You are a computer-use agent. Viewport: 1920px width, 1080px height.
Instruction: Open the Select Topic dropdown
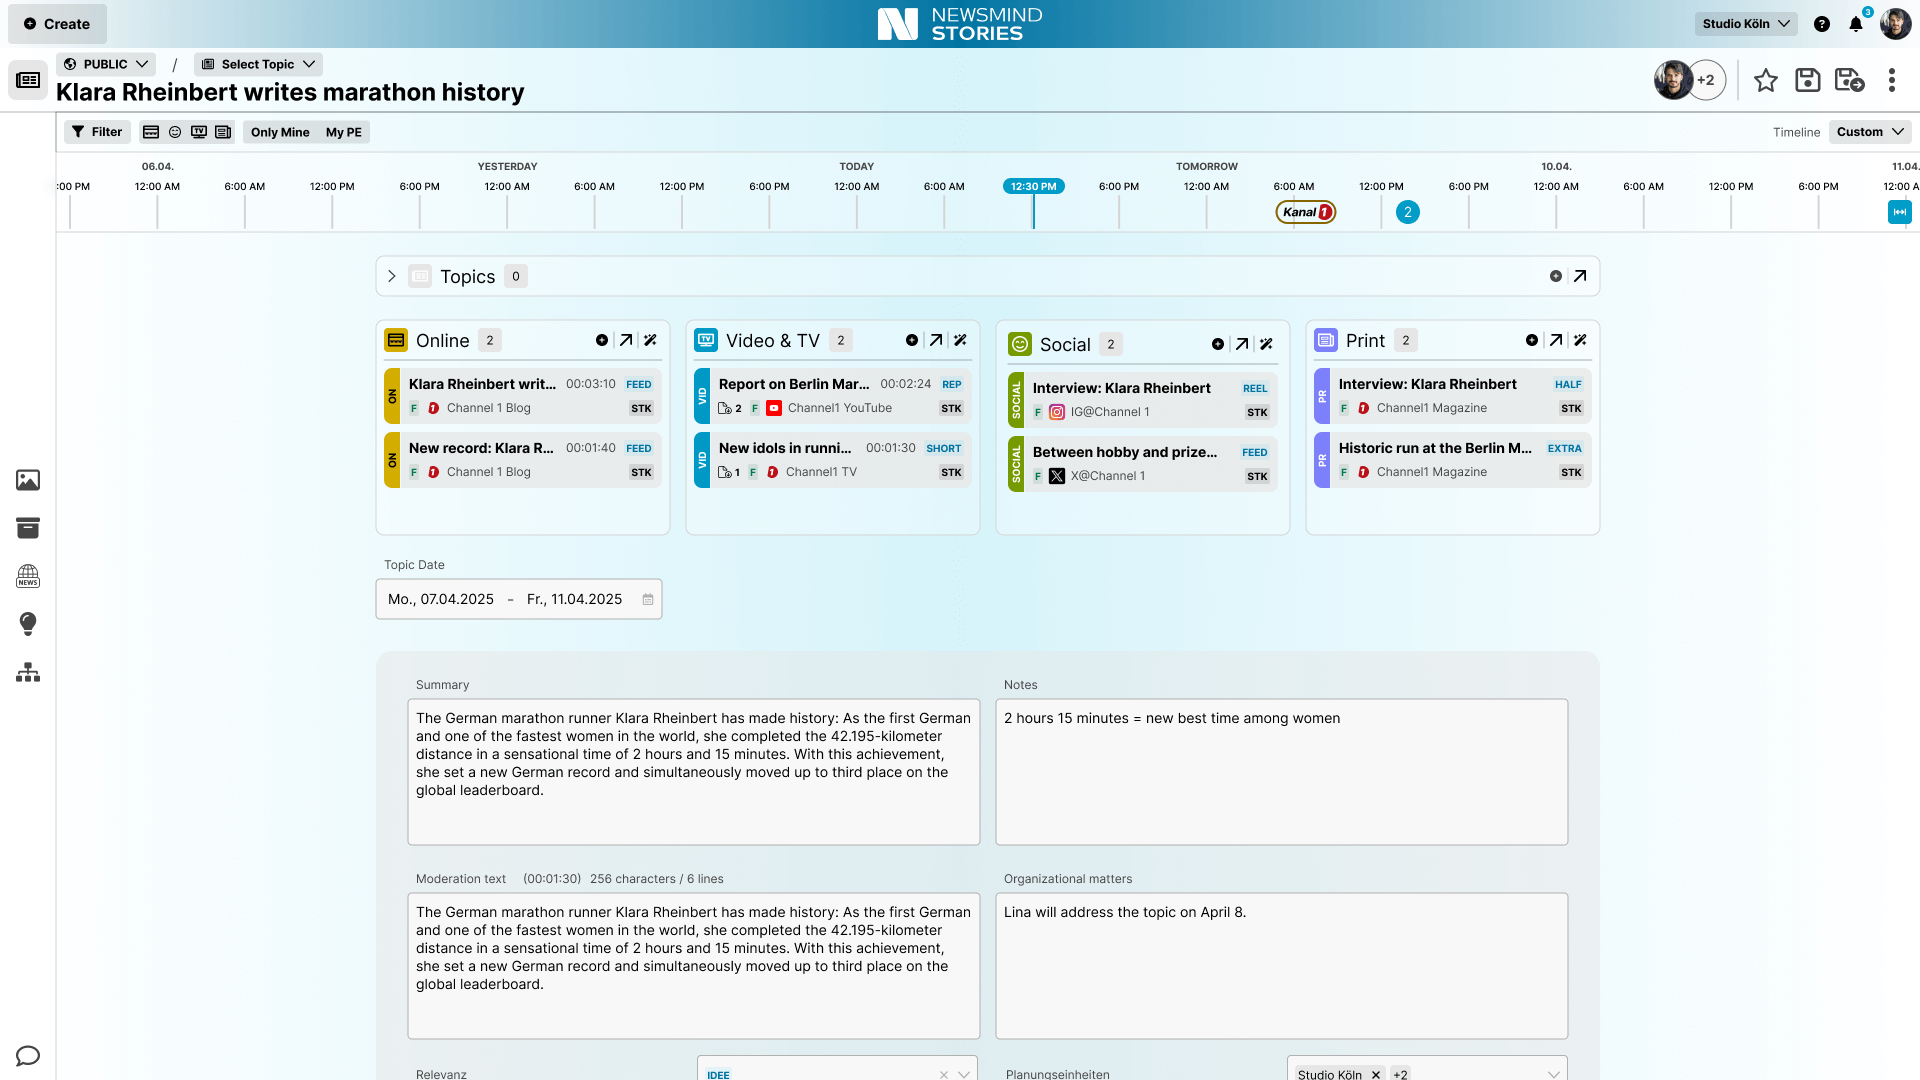point(257,63)
